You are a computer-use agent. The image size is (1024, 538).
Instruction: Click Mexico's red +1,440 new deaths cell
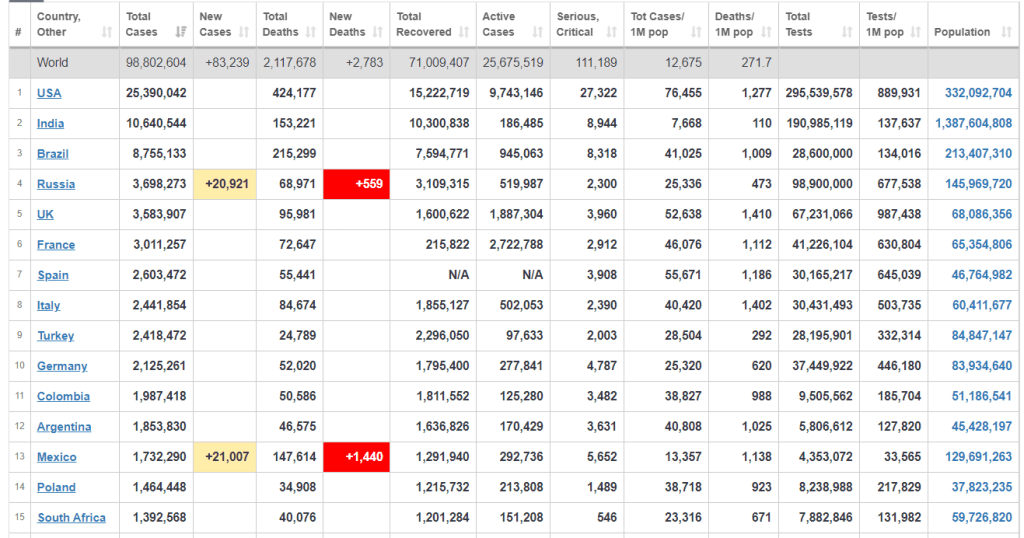tap(356, 457)
